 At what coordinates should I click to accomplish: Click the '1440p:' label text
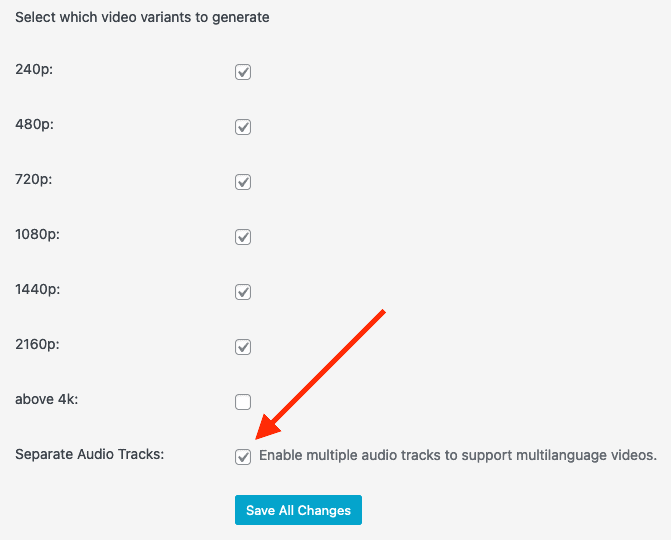tap(38, 290)
